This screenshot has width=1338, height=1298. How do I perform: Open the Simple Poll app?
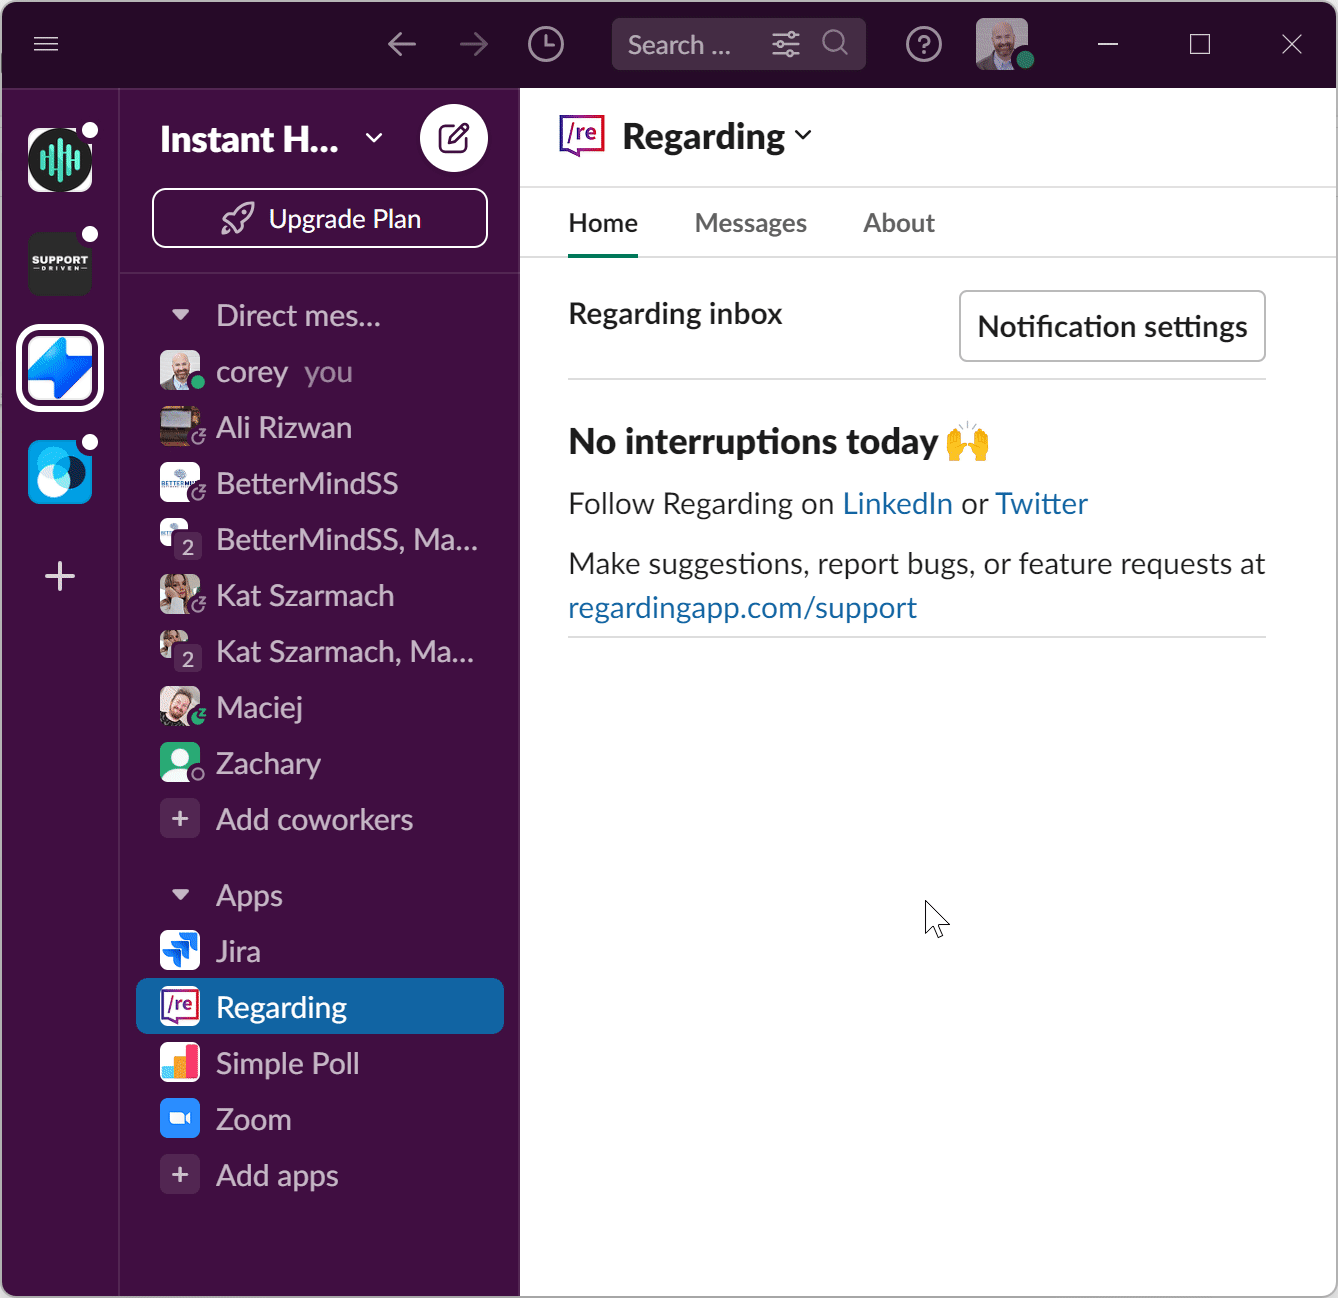(320, 1063)
